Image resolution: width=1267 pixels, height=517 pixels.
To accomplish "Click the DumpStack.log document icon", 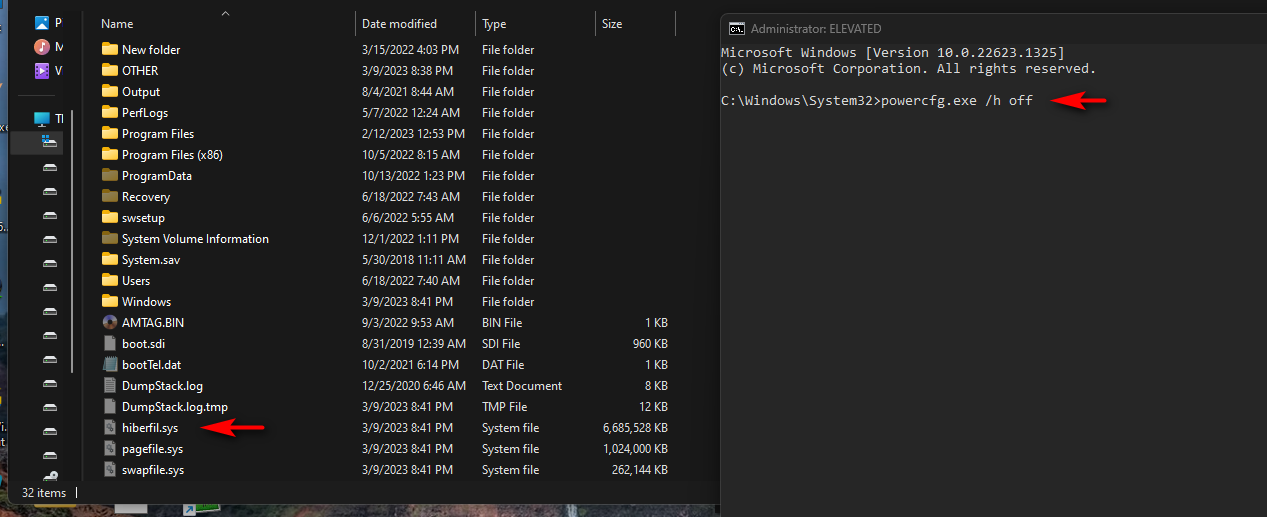I will point(110,385).
